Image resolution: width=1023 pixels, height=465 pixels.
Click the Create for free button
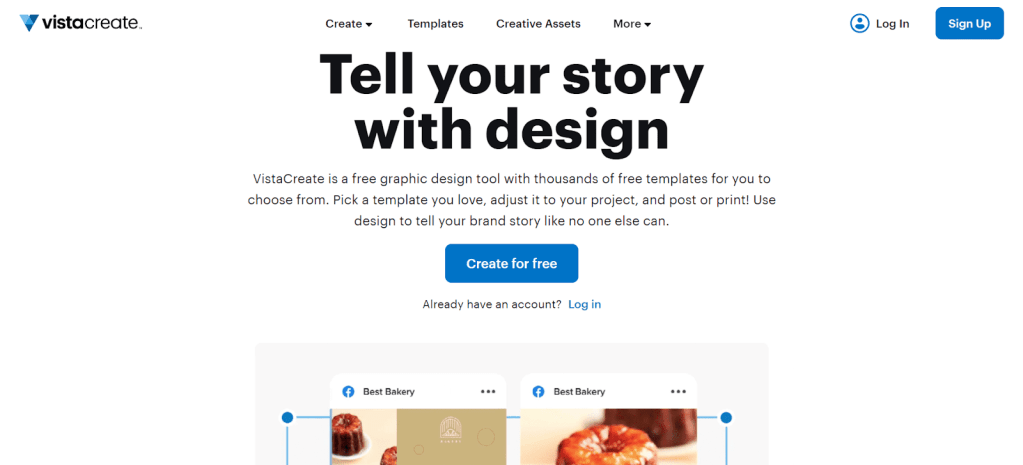pyautogui.click(x=511, y=263)
